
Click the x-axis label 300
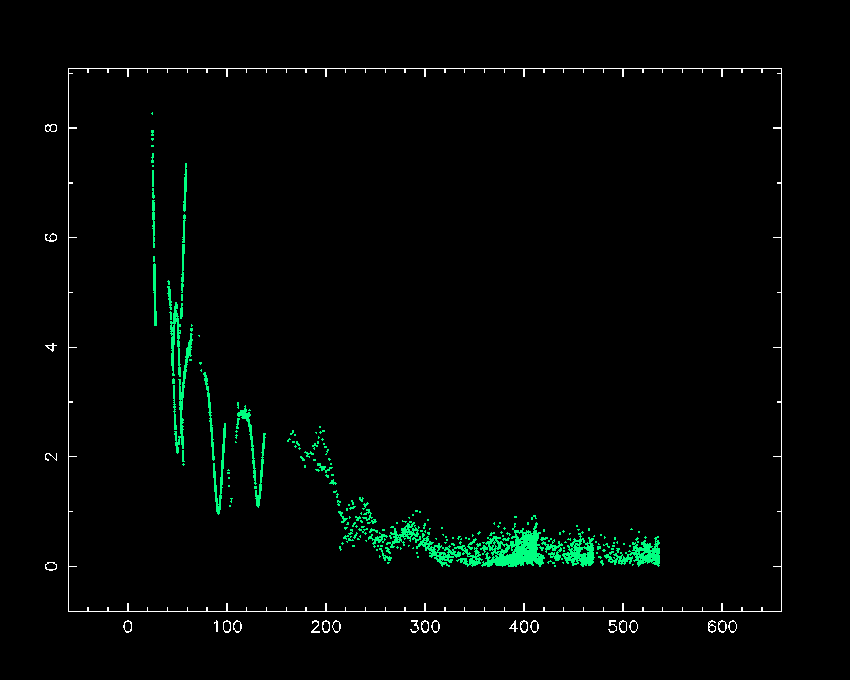point(425,627)
